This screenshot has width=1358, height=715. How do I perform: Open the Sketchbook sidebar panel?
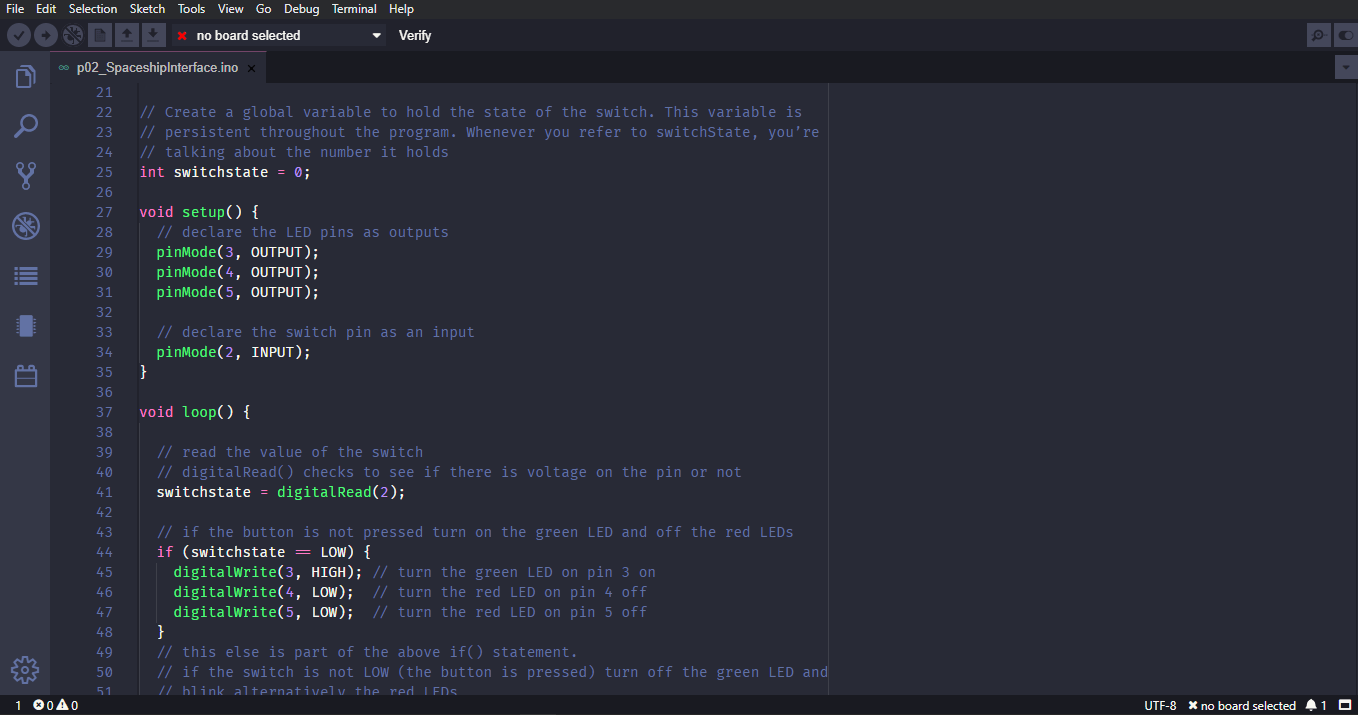point(25,76)
